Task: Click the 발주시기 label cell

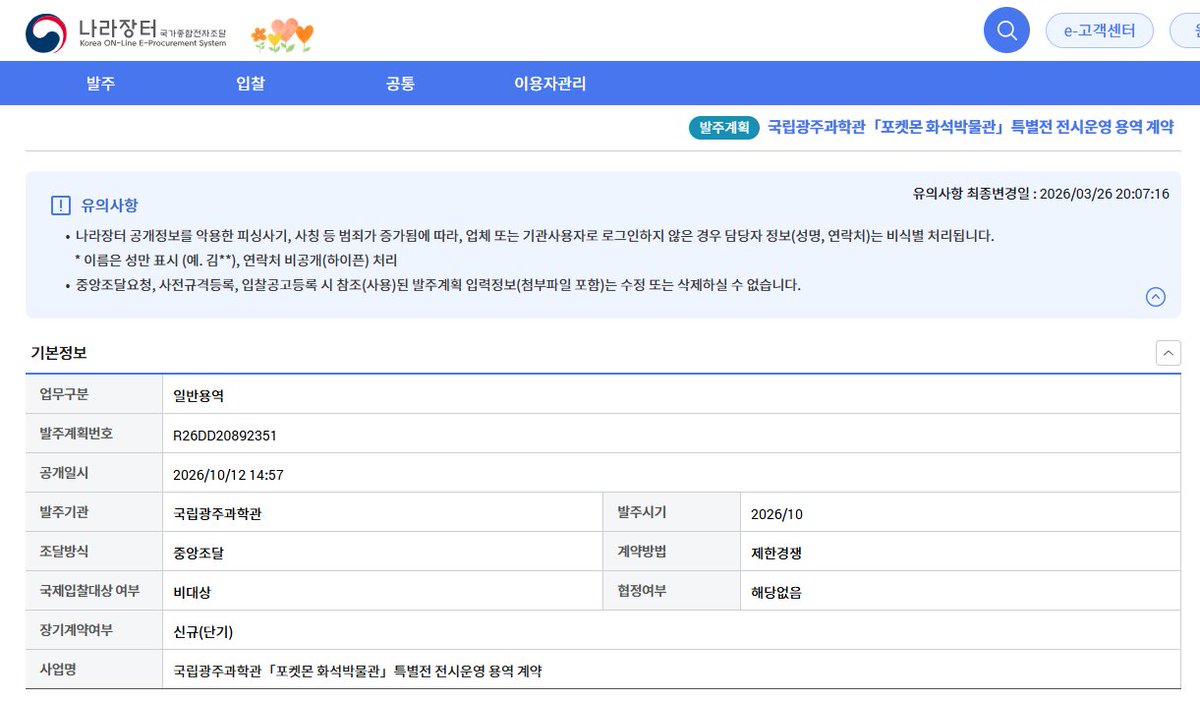Action: pyautogui.click(x=672, y=512)
